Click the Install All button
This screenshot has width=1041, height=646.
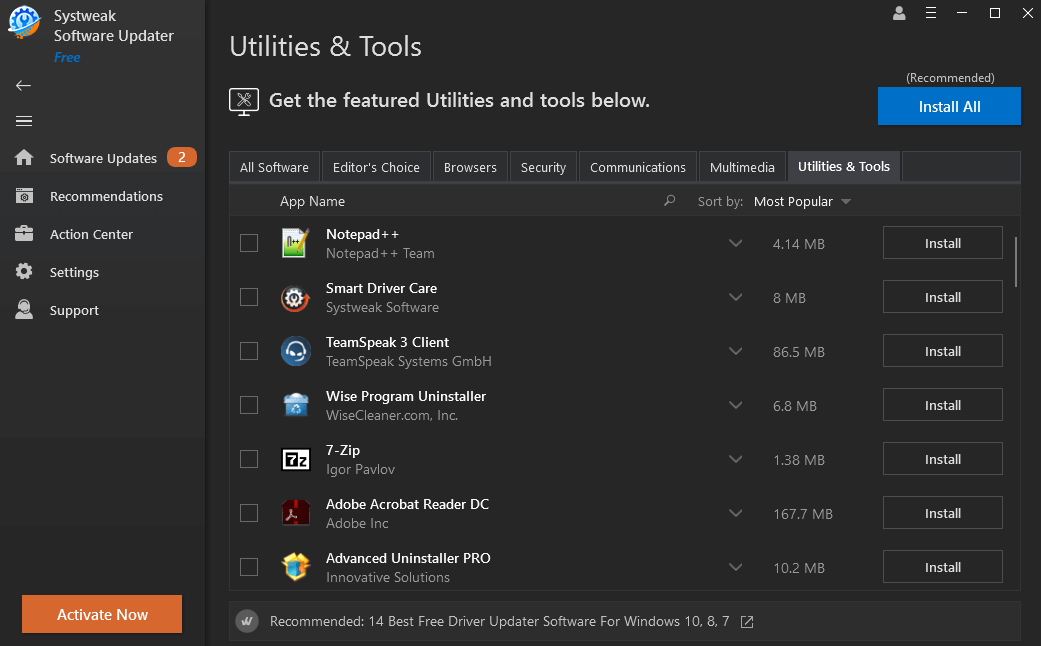tap(949, 106)
